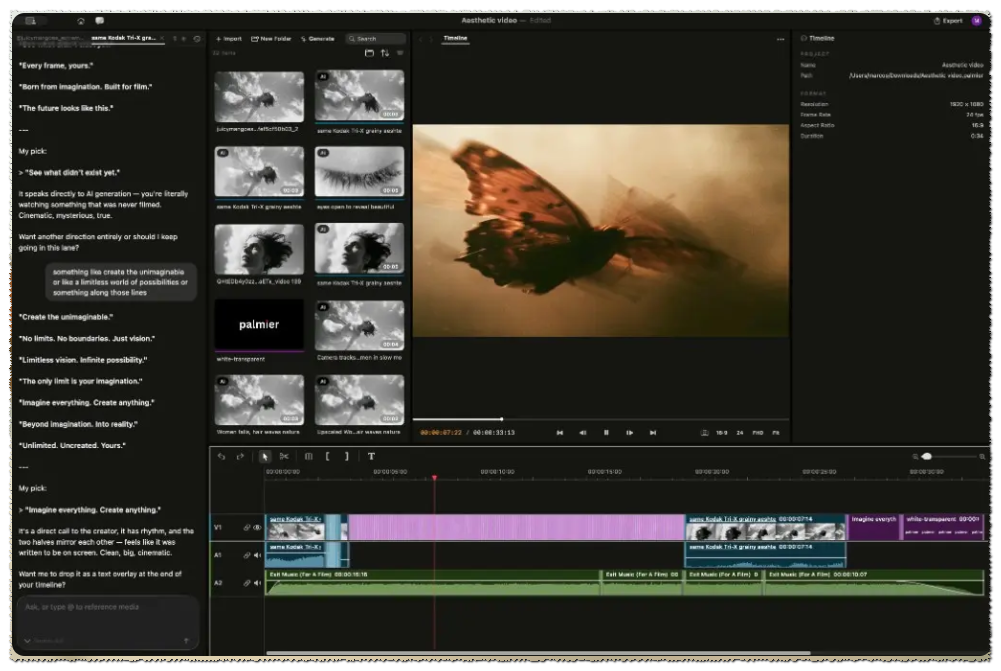Mute the A2 audio track
Image resolution: width=1001 pixels, height=671 pixels.
(x=257, y=583)
